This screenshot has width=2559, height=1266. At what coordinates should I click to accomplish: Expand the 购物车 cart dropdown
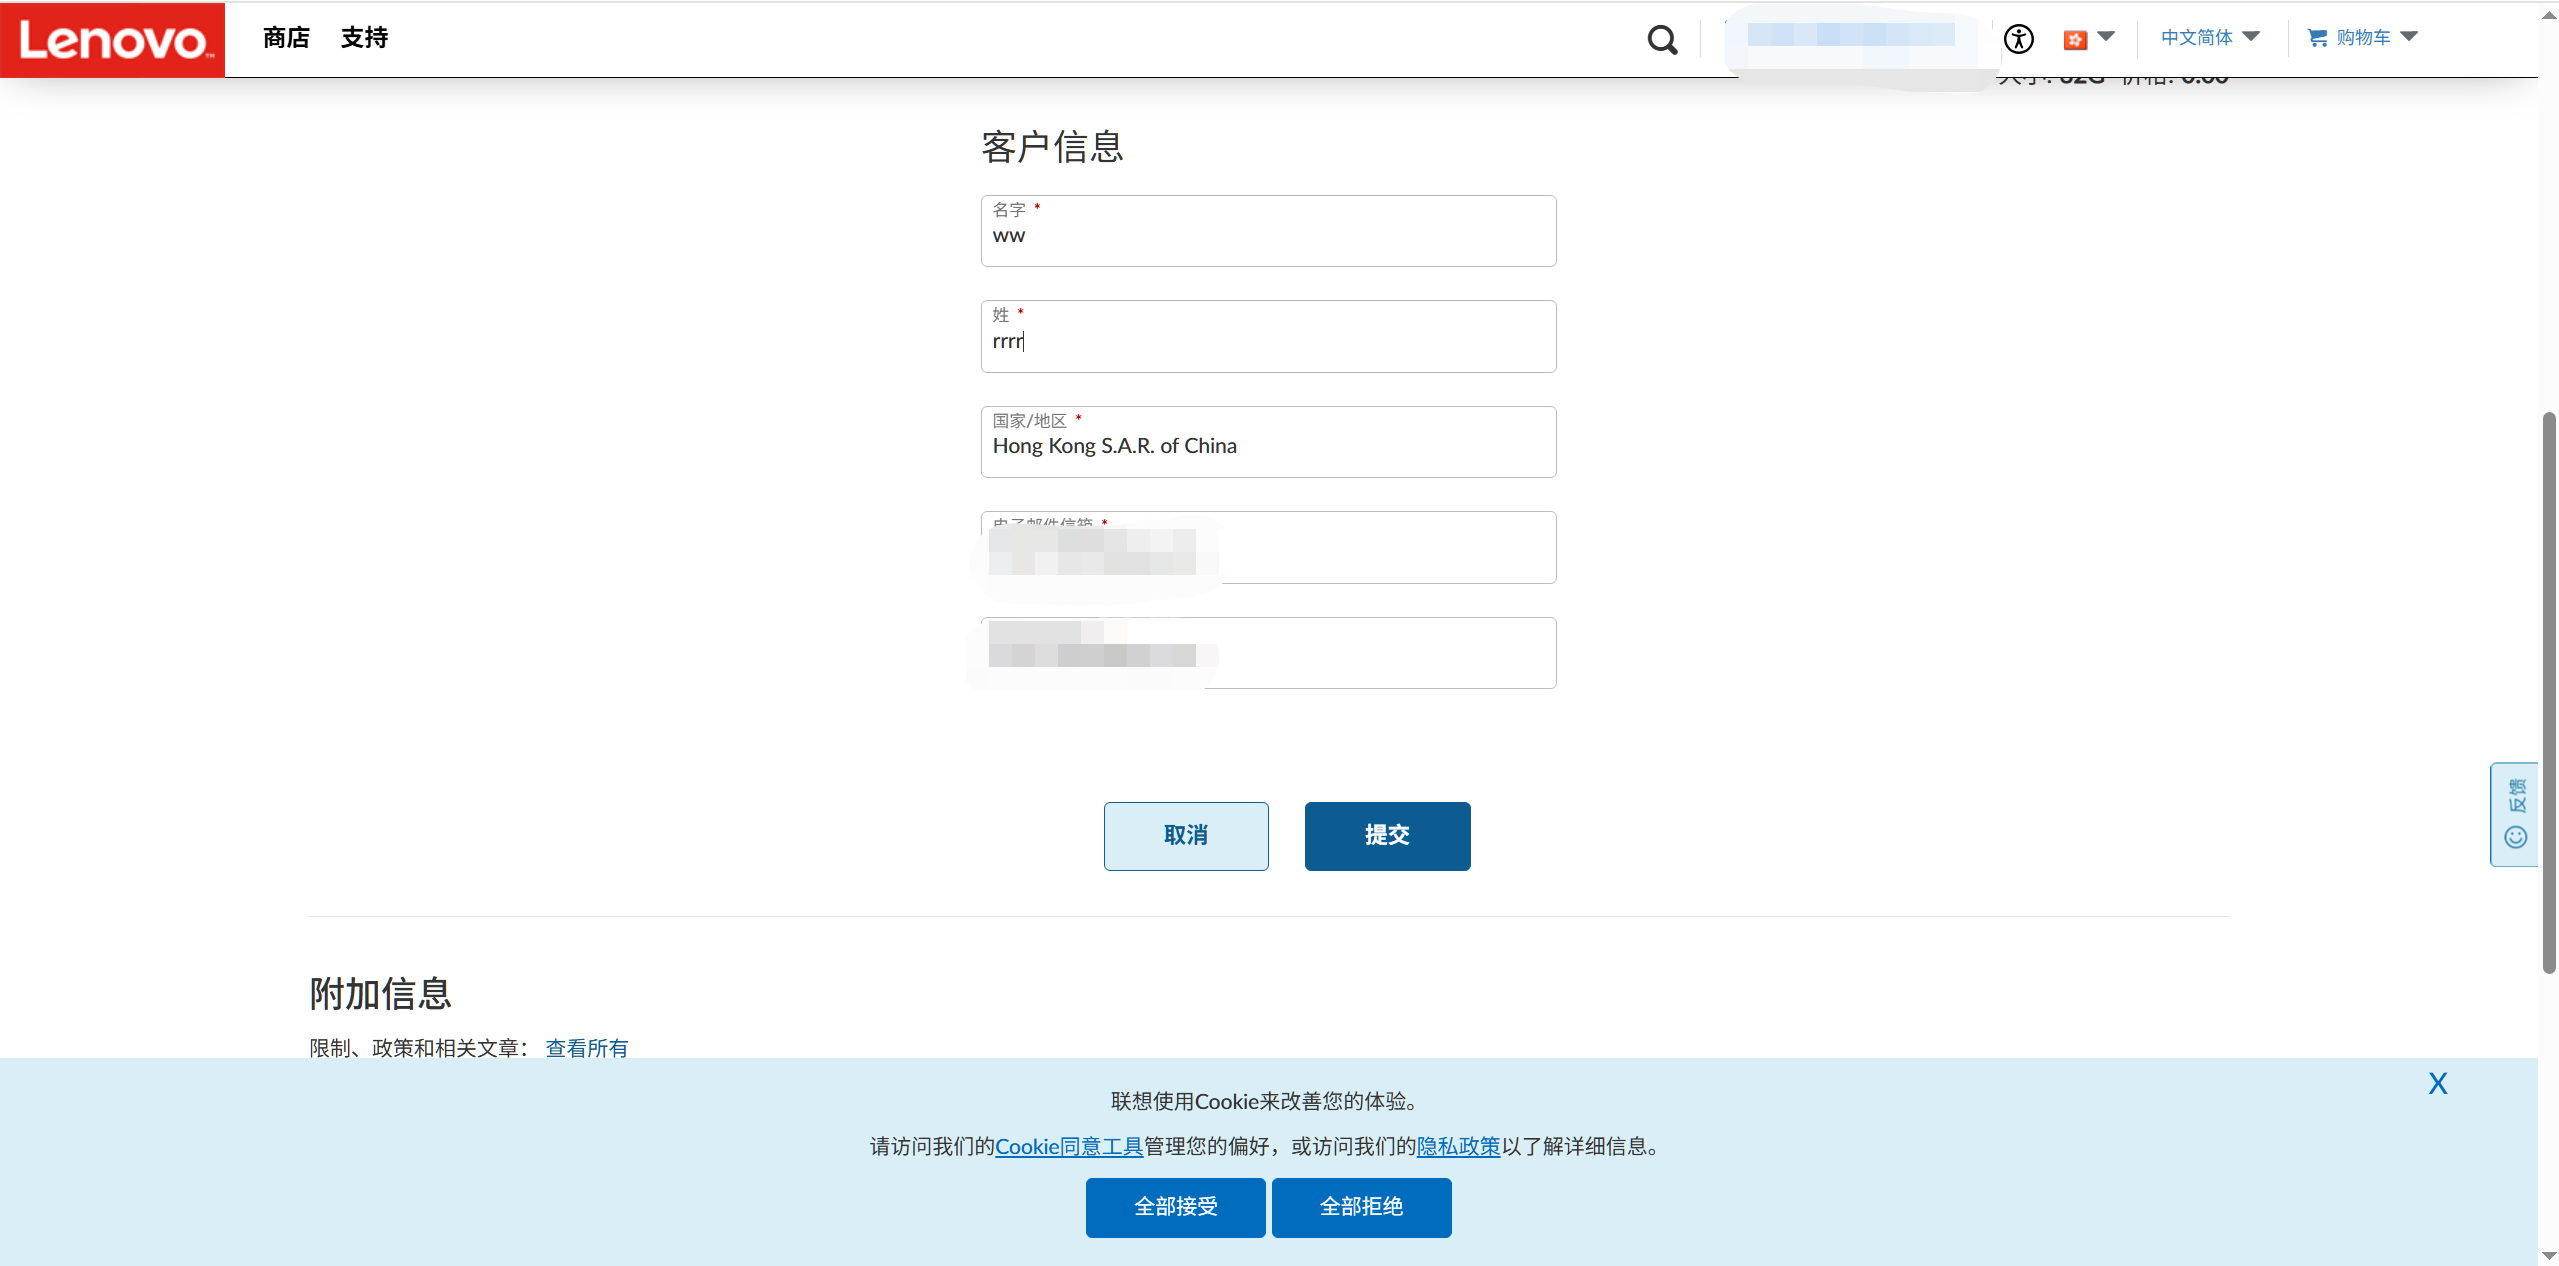2408,37
